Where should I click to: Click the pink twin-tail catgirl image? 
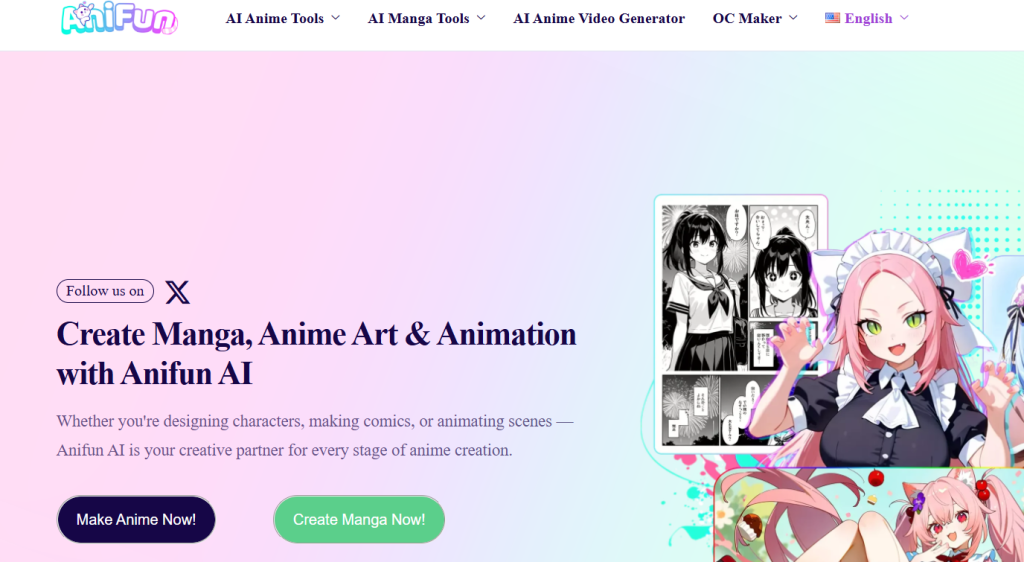click(869, 517)
